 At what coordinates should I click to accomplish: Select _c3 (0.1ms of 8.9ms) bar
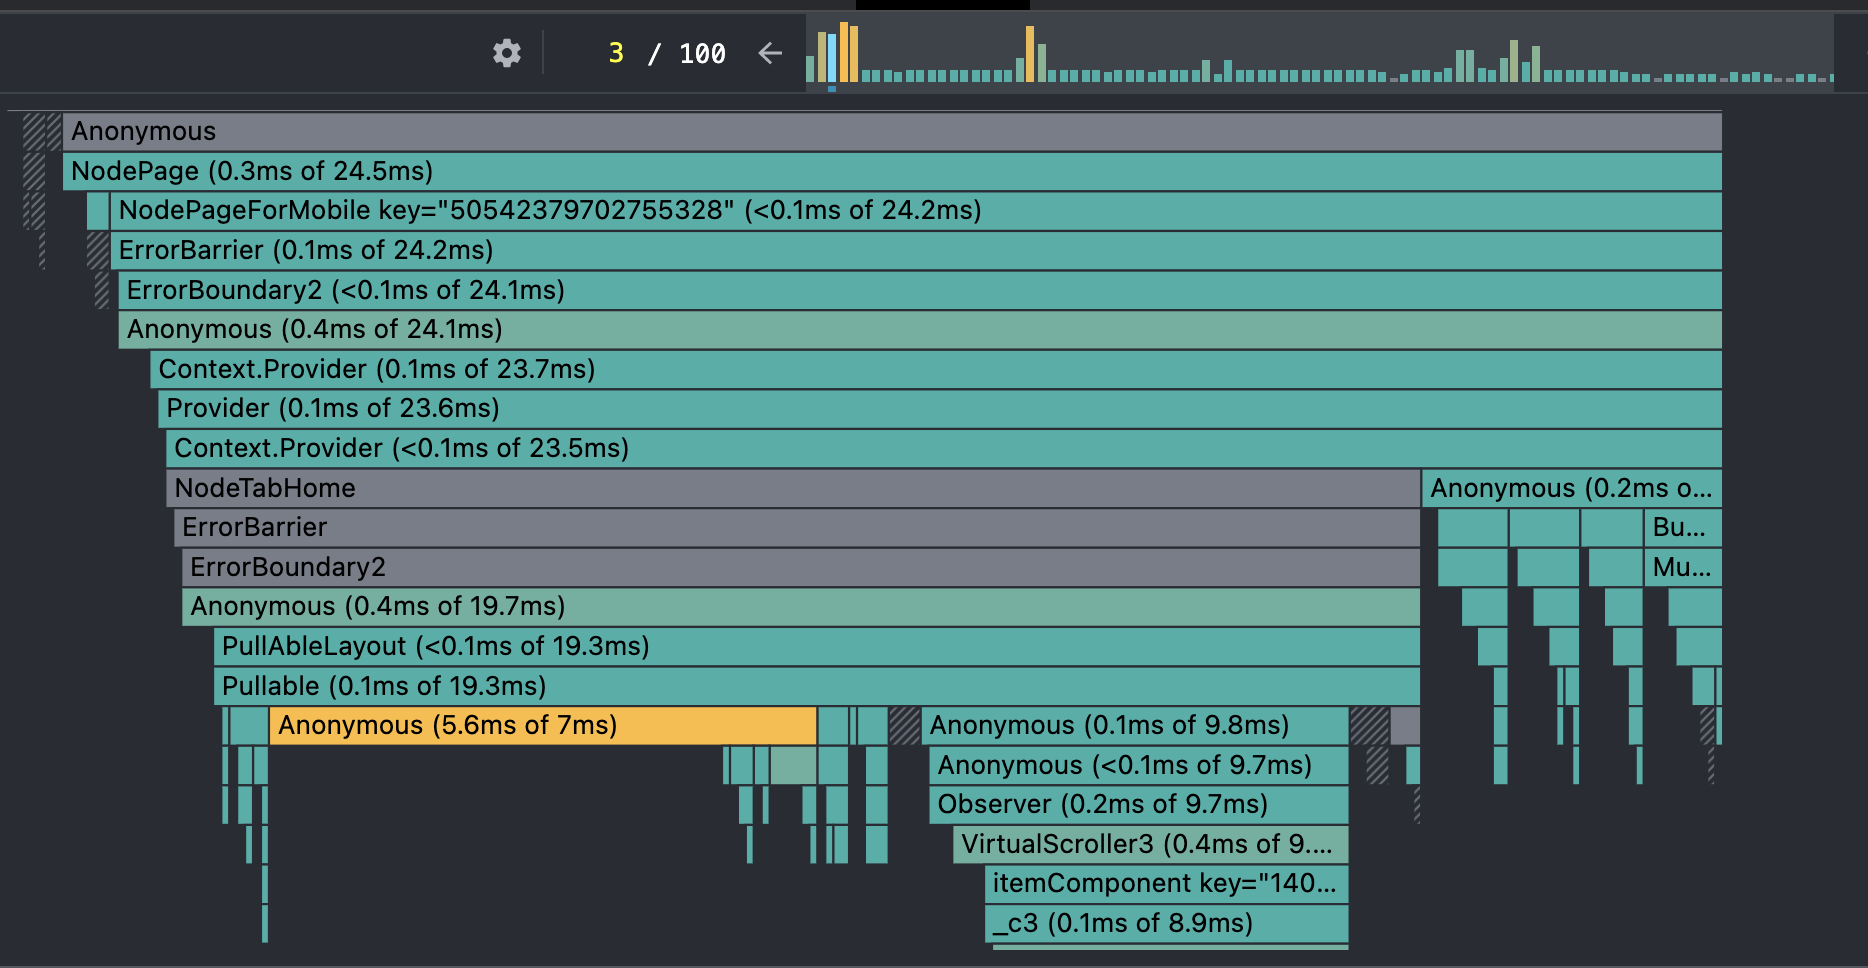(x=1167, y=924)
